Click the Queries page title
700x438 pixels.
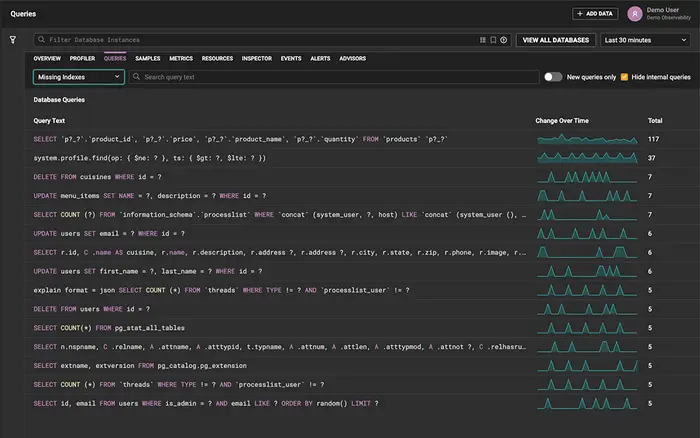pos(23,14)
